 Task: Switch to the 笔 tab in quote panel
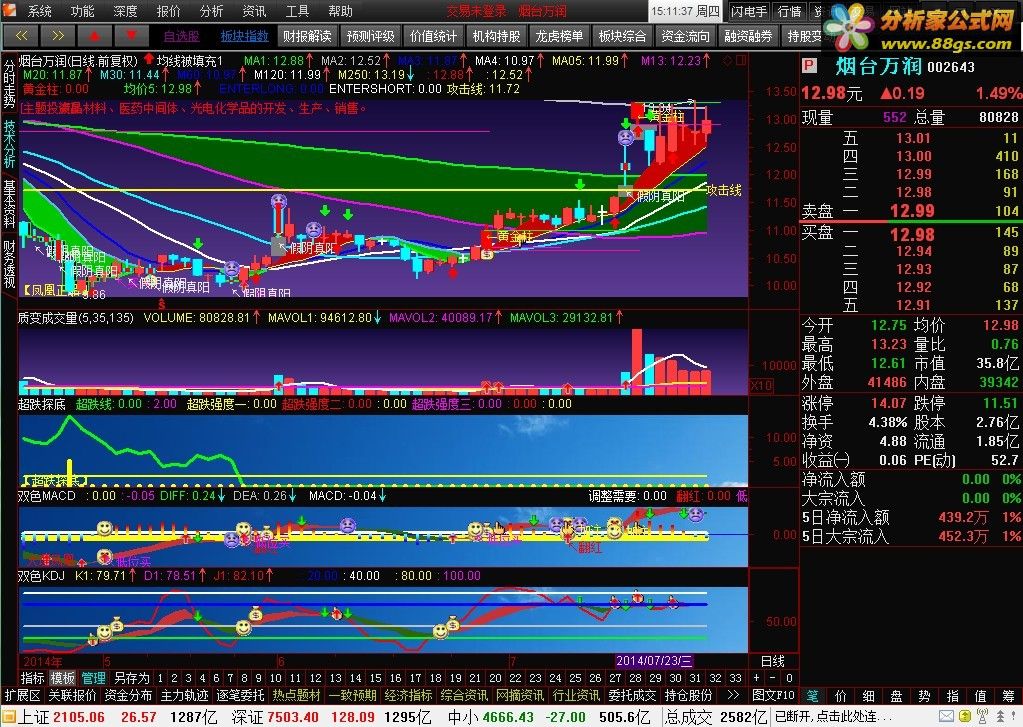point(814,696)
